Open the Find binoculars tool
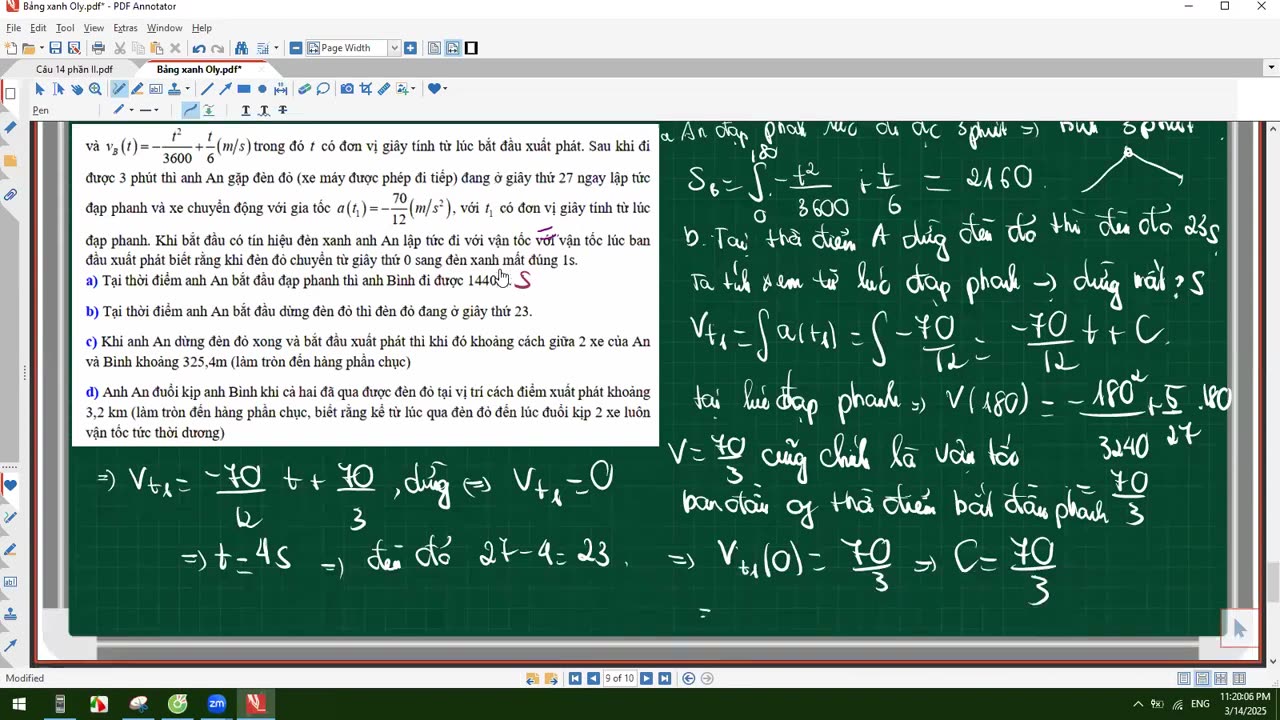1280x720 pixels. tap(241, 48)
